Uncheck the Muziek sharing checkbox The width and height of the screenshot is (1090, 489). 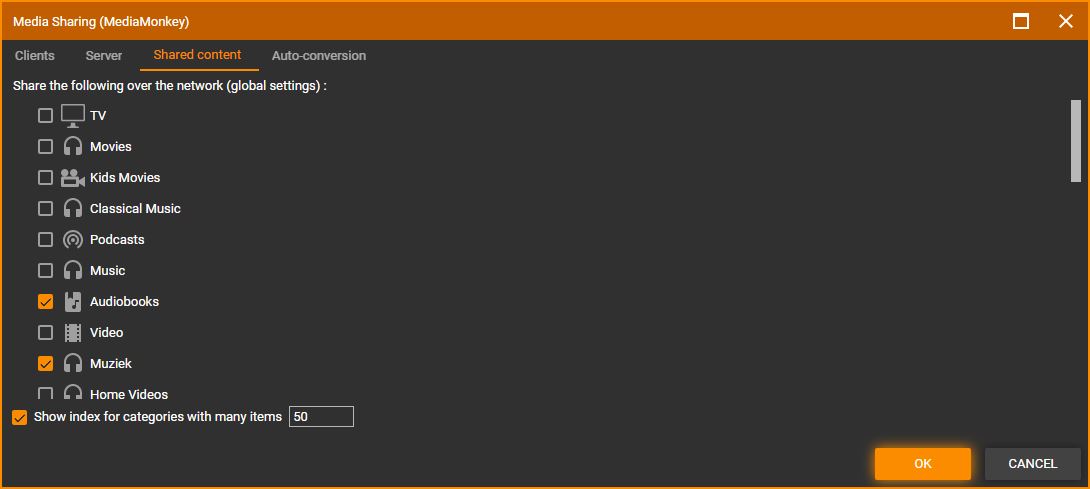pyautogui.click(x=45, y=363)
